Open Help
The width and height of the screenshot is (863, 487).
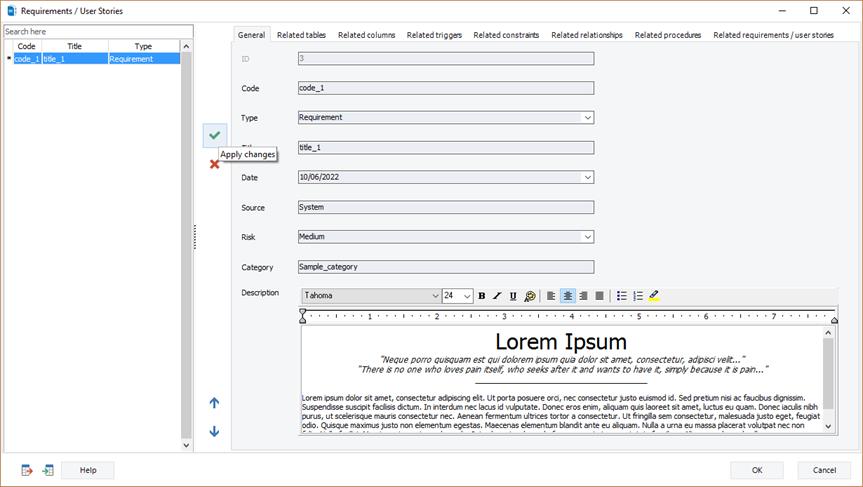point(88,470)
